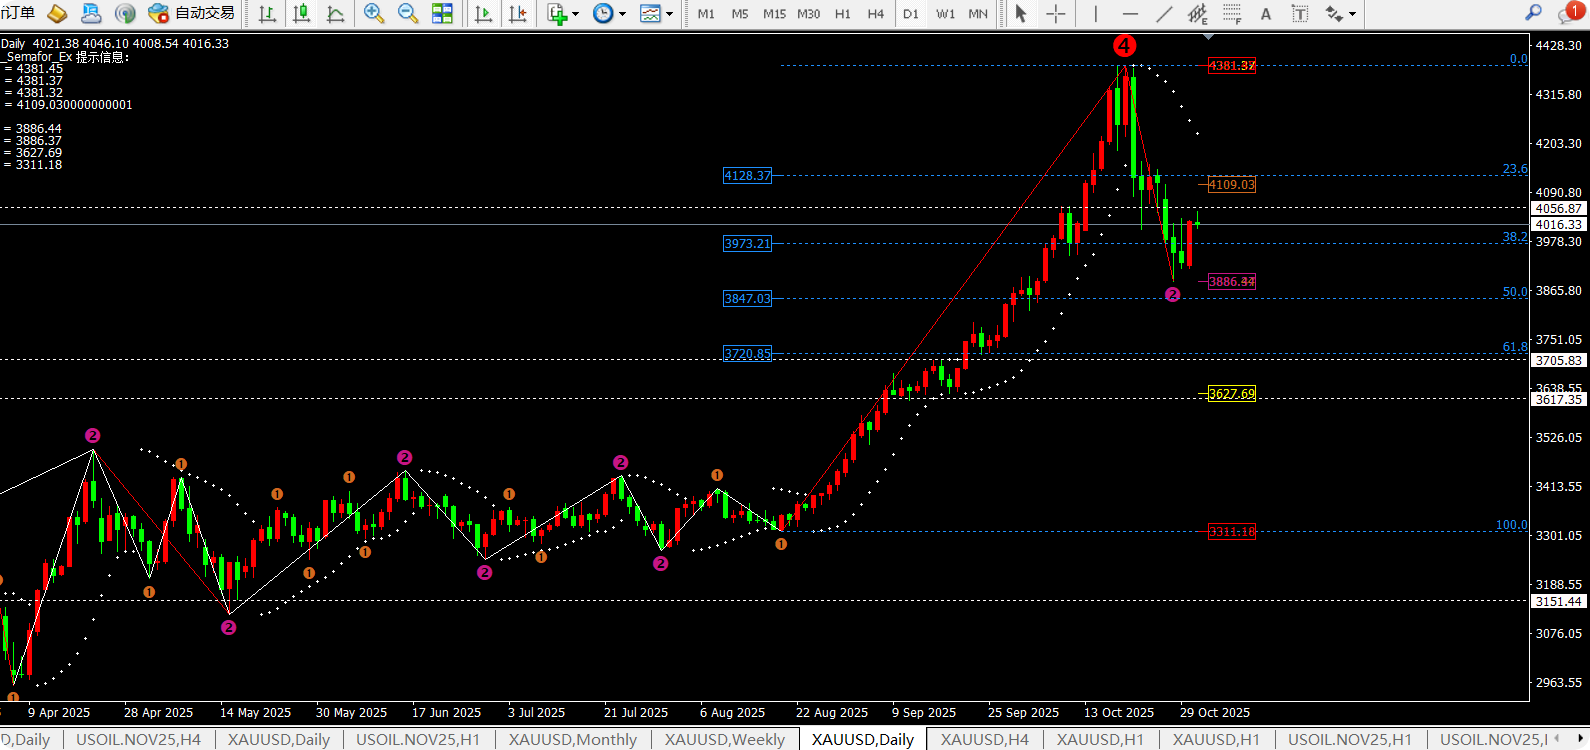Screen dimensions: 1590x750
Task: Switch timeframe to M1
Action: pyautogui.click(x=706, y=14)
